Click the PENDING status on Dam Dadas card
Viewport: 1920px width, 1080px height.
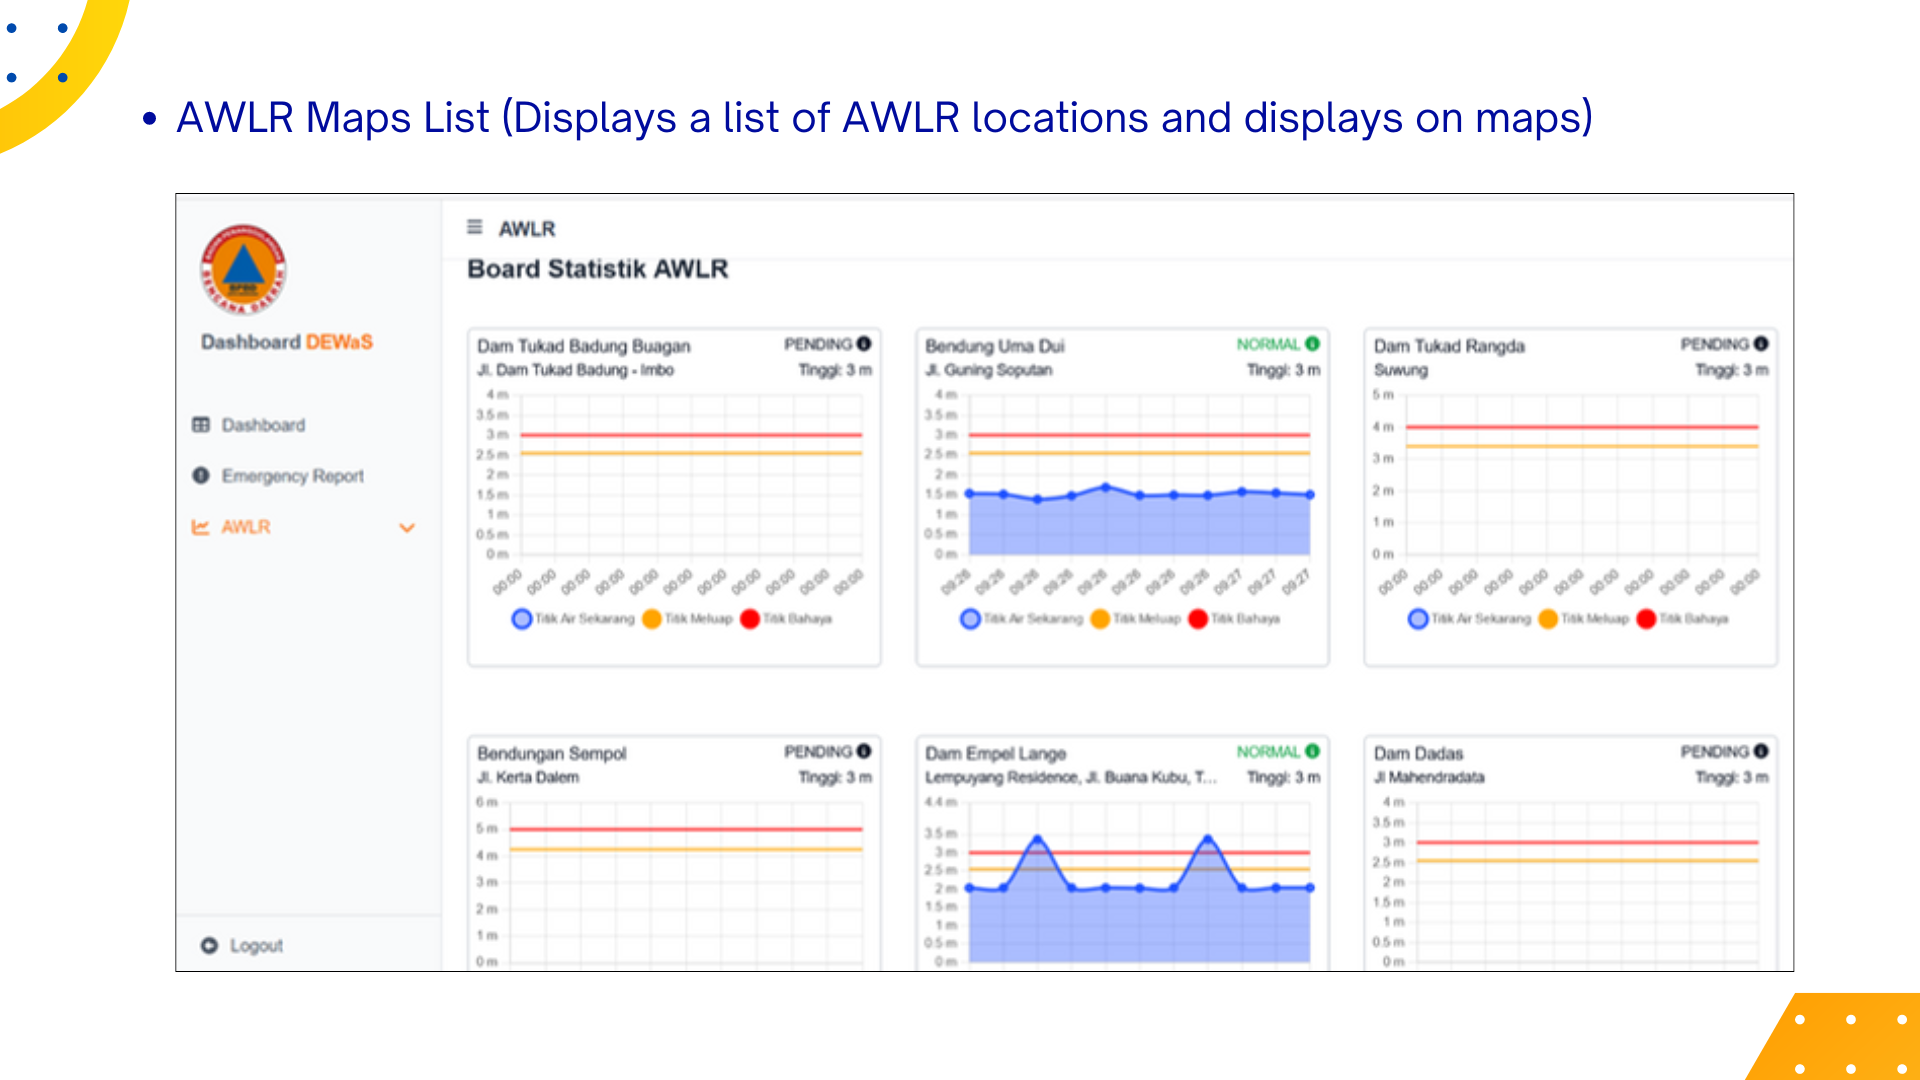(1714, 751)
